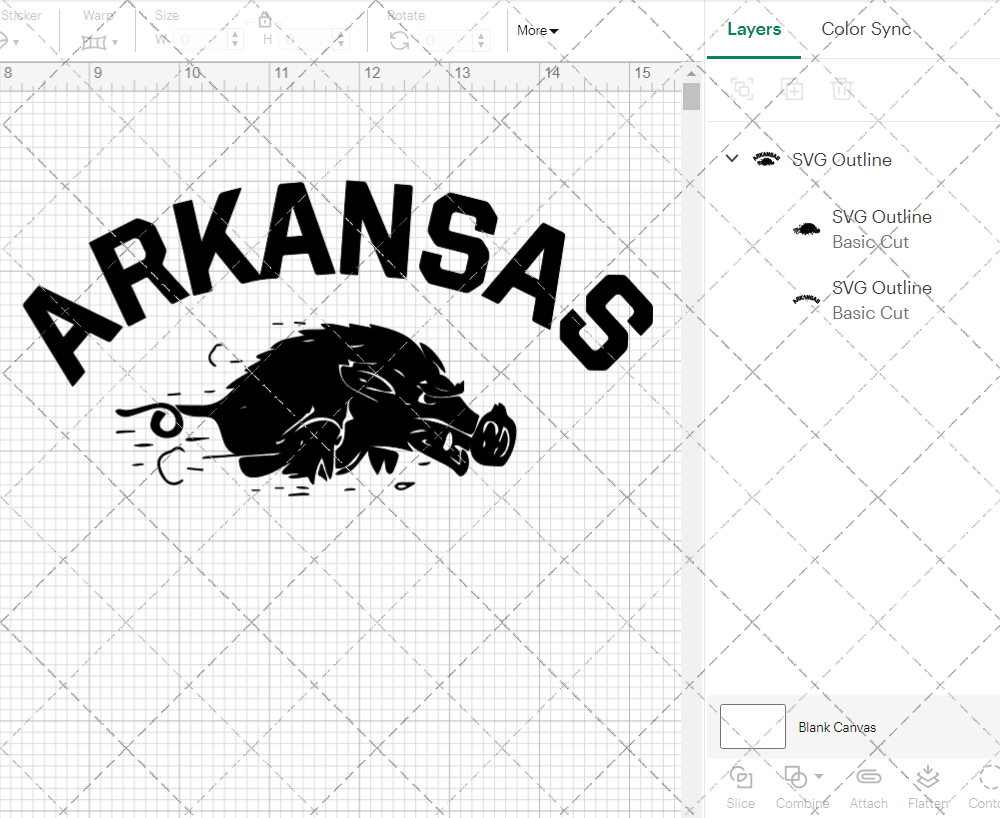This screenshot has height=818, width=1000.
Task: Open the More dropdown
Action: 537,31
